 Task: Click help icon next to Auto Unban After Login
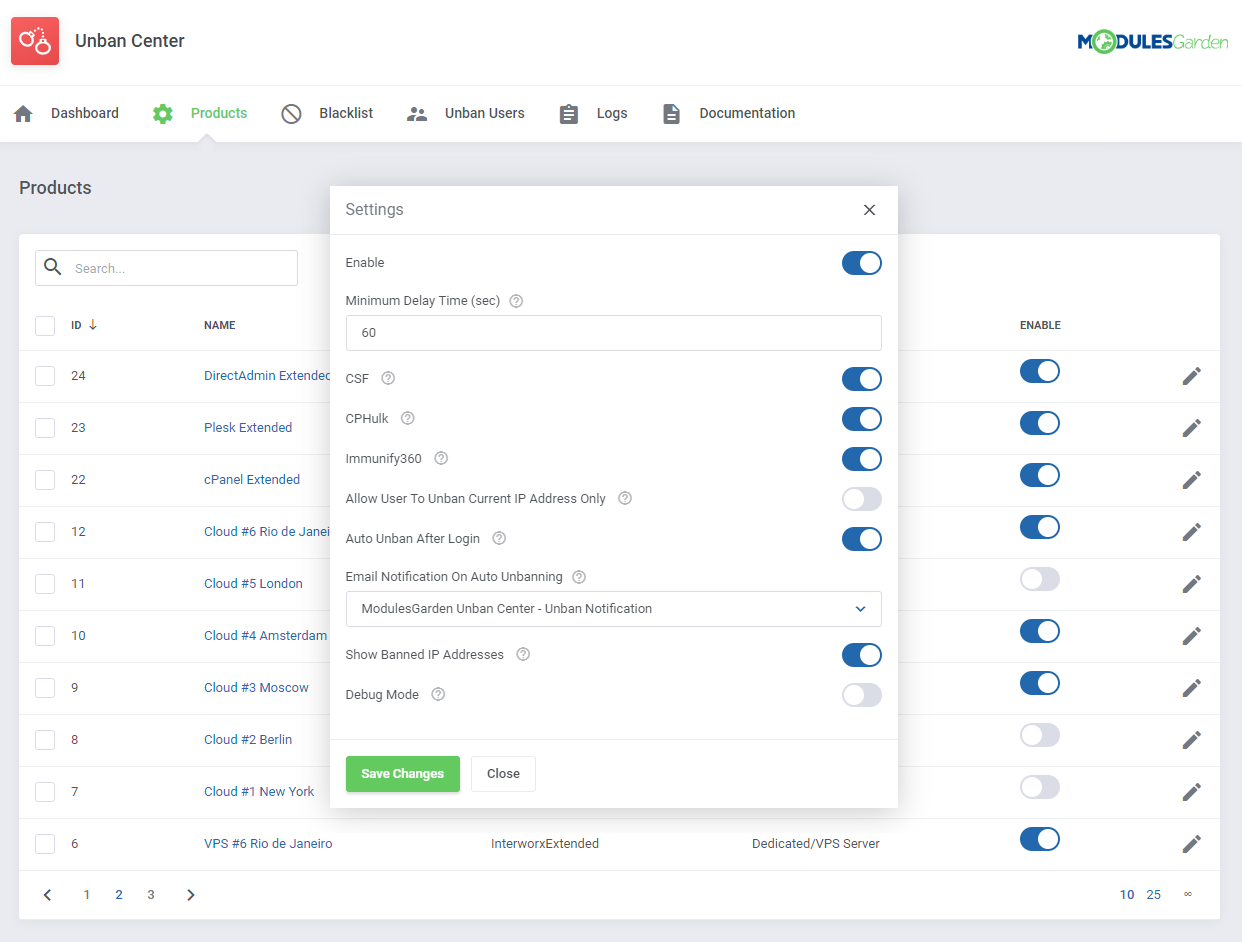point(499,539)
